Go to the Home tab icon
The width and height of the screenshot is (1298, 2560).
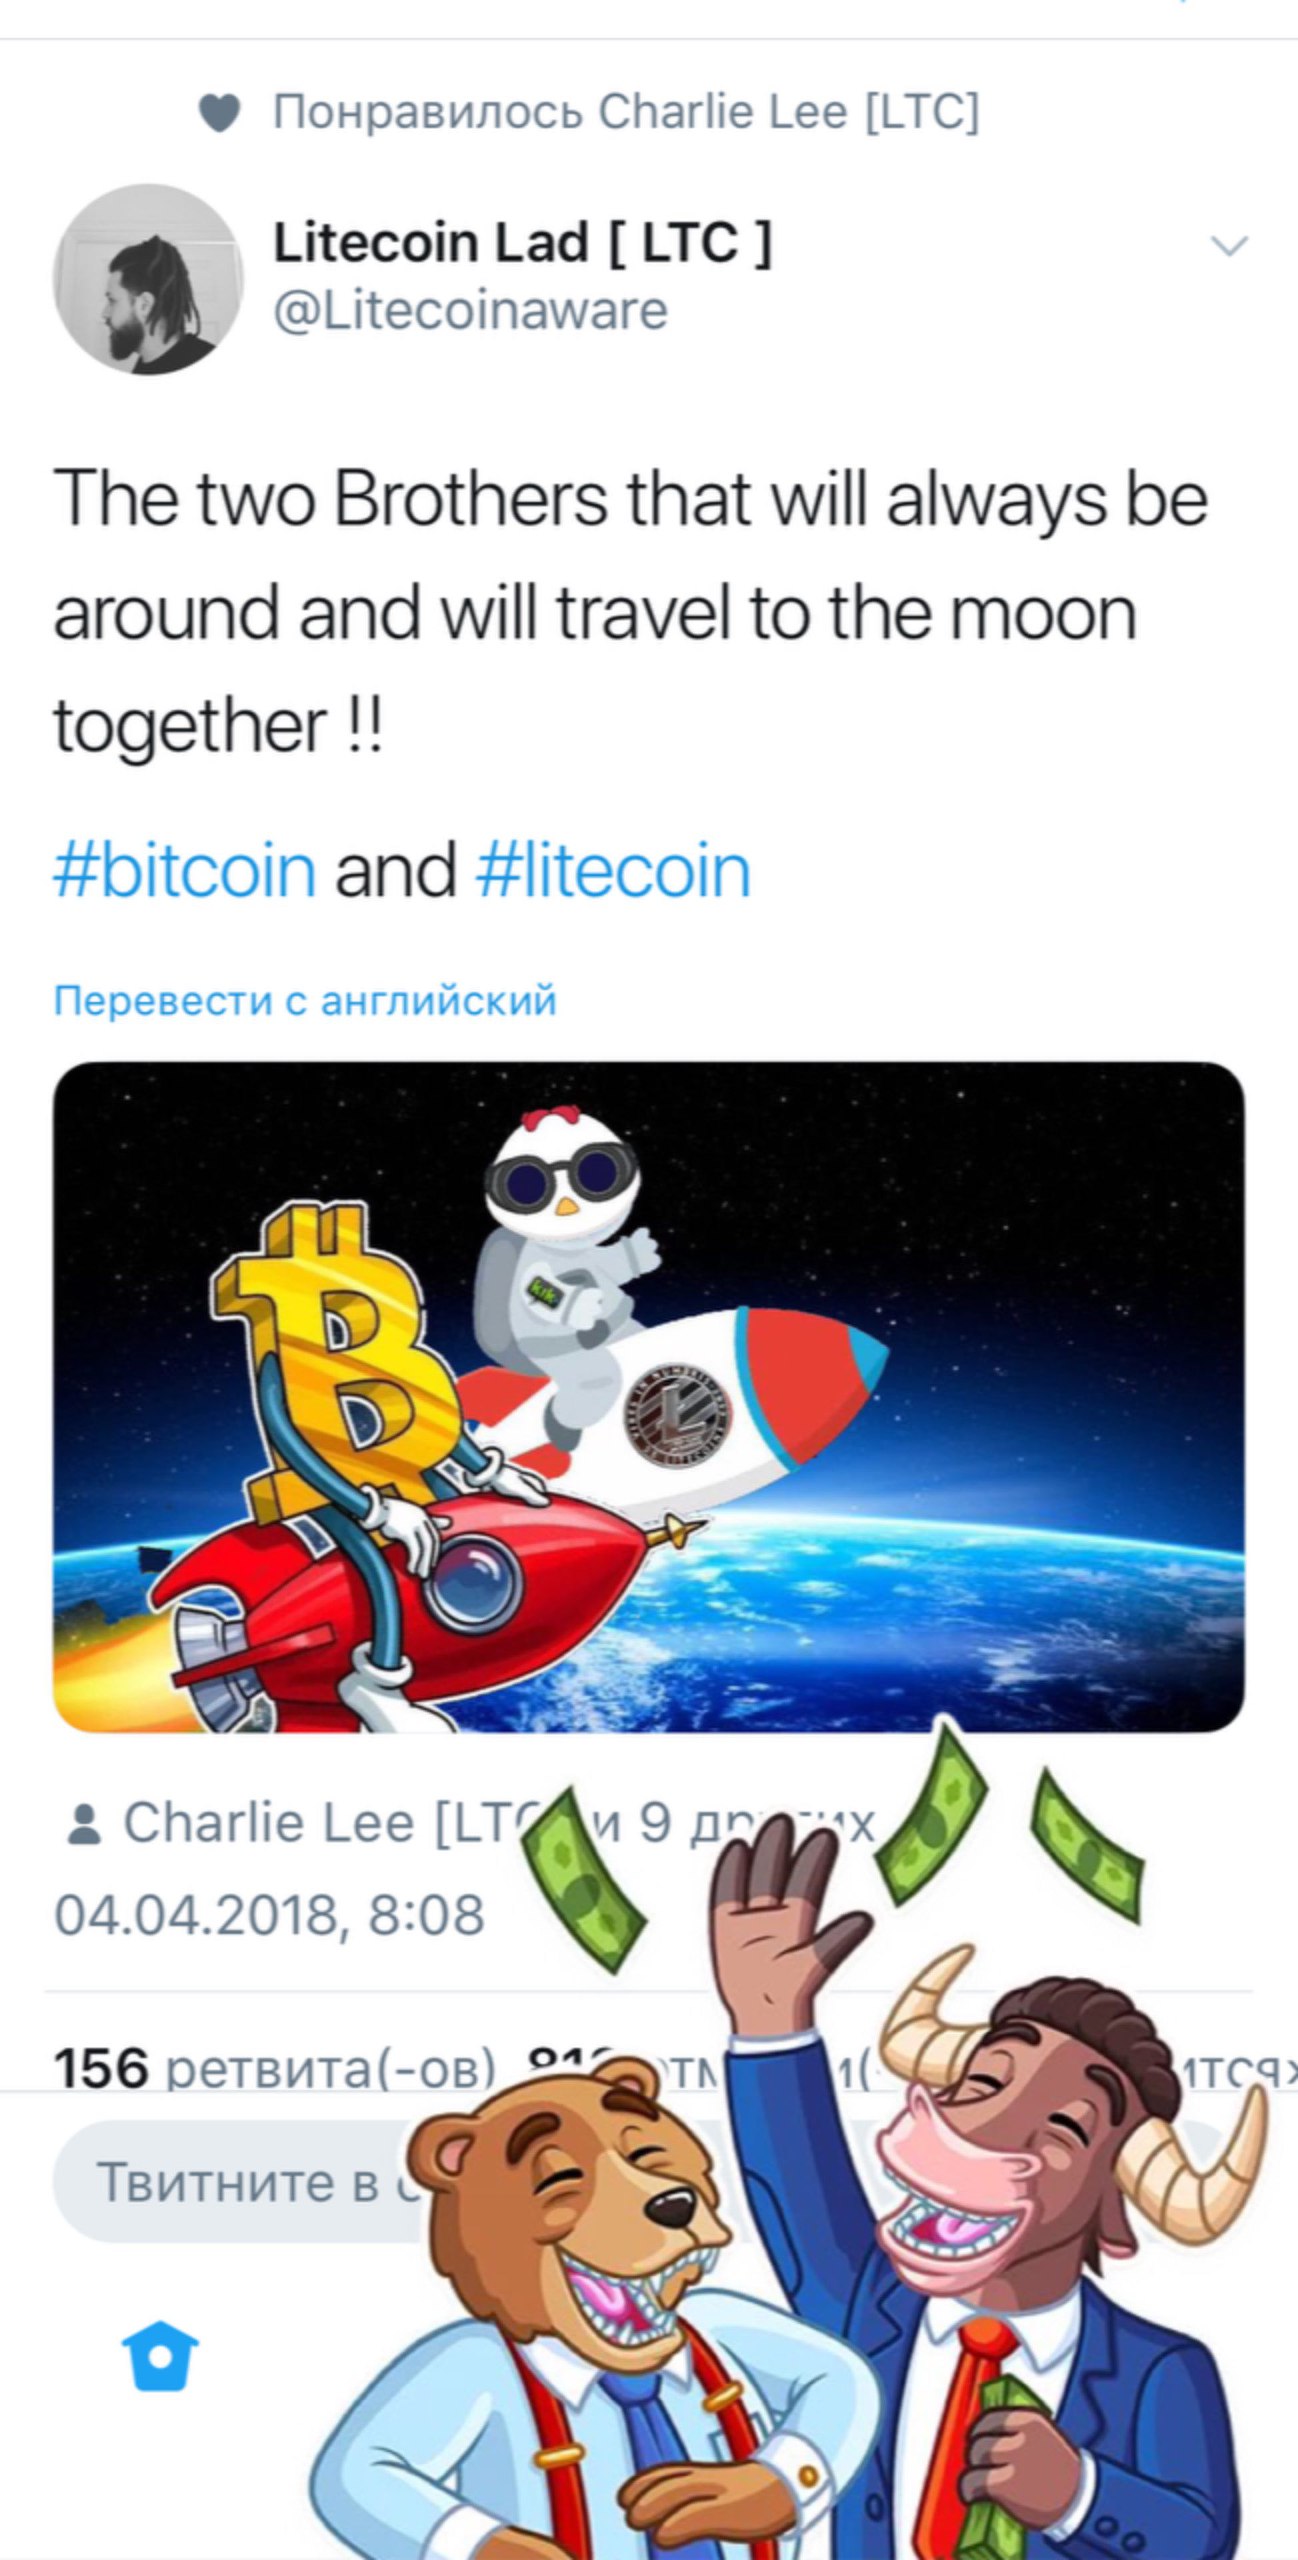point(159,2356)
